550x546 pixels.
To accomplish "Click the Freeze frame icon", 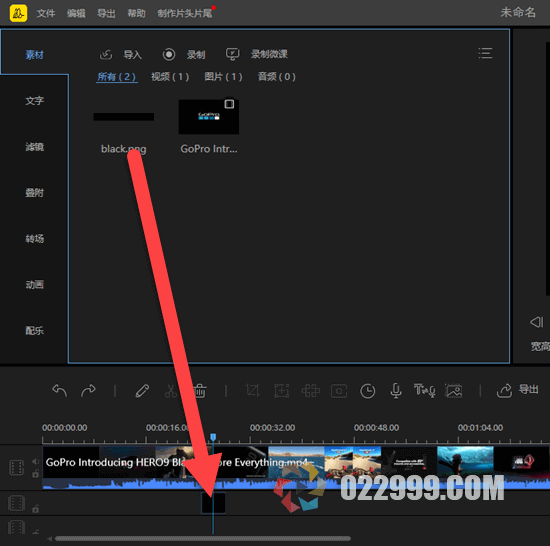I will click(x=339, y=391).
